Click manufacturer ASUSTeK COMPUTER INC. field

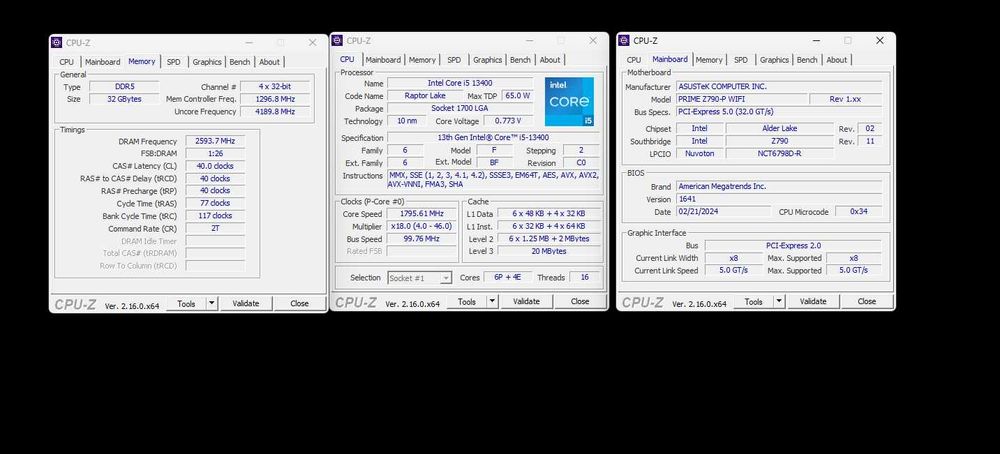779,87
